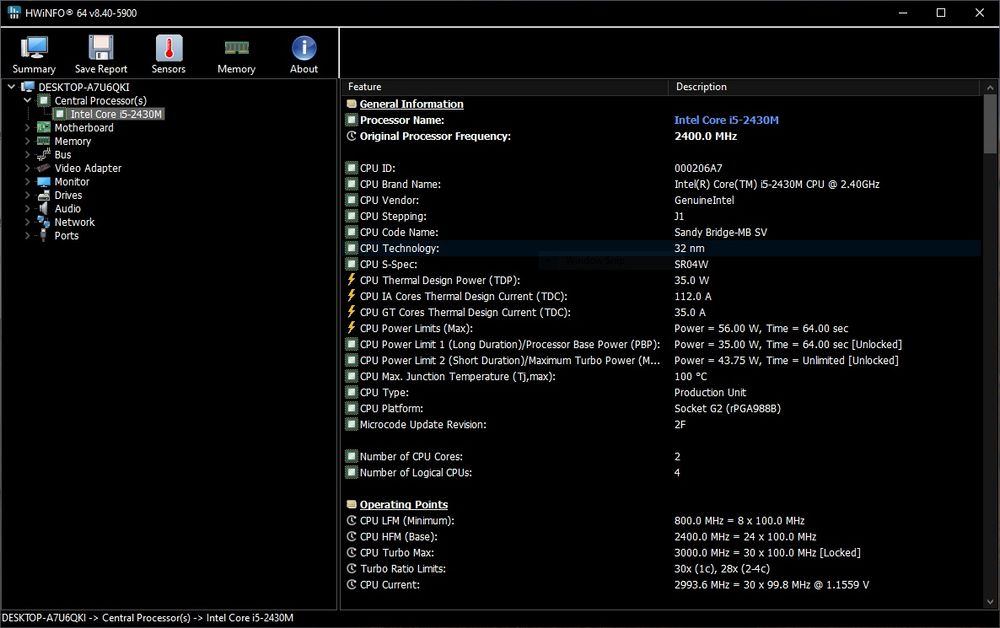The height and width of the screenshot is (628, 1000).
Task: Click the Audio speaker tree icon
Action: (43, 208)
